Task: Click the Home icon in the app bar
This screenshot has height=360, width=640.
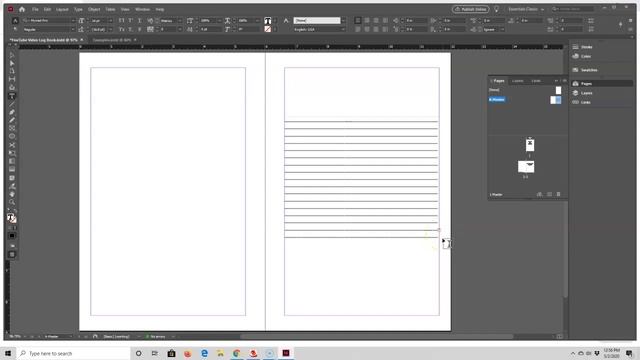Action: tap(22, 9)
